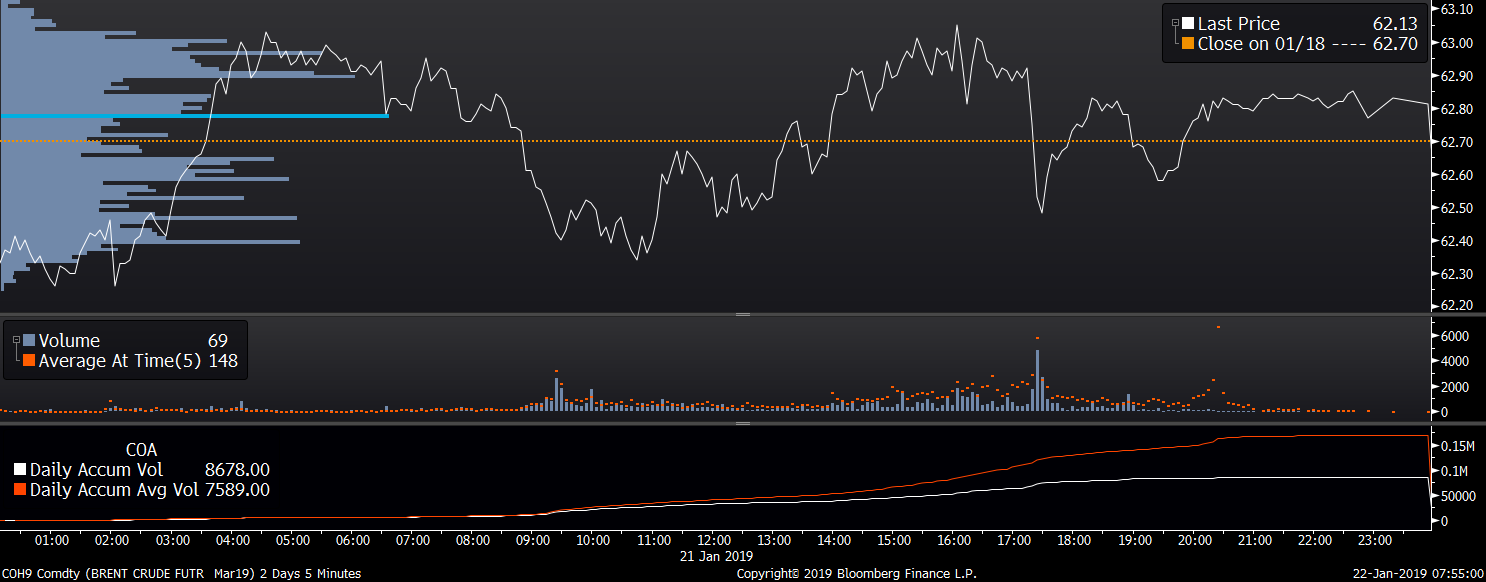Click the Volume value 69

point(218,341)
